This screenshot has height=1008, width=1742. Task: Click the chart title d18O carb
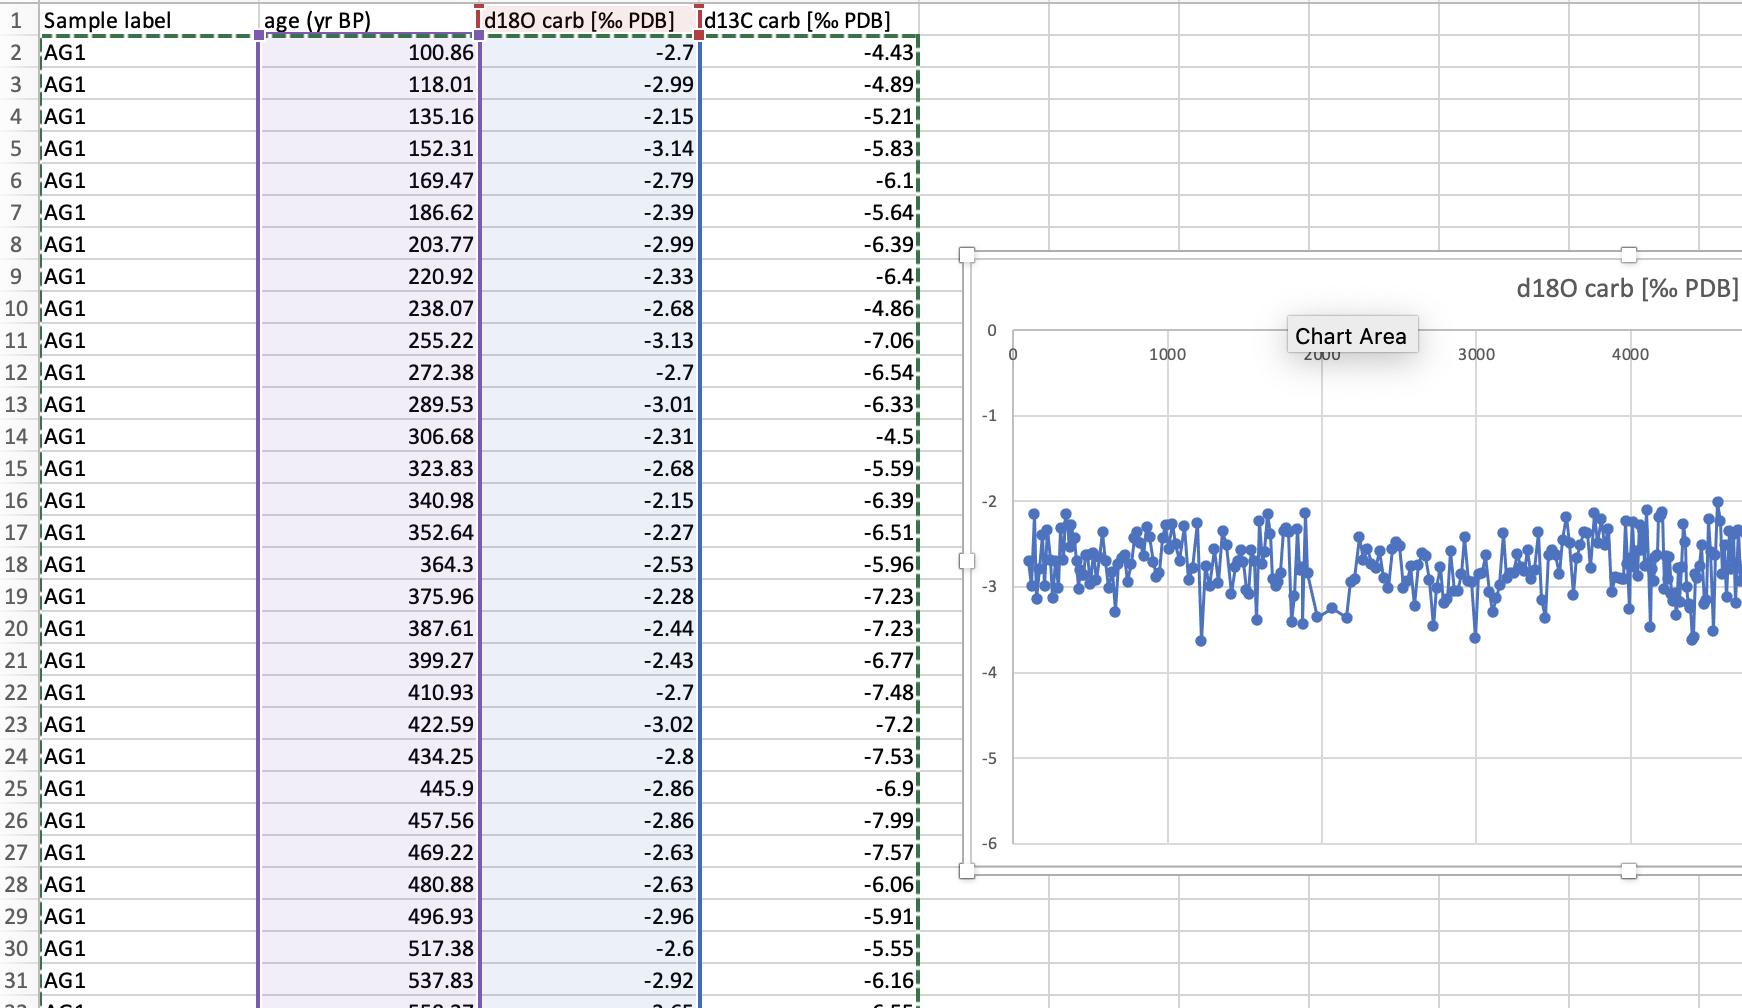point(1627,288)
